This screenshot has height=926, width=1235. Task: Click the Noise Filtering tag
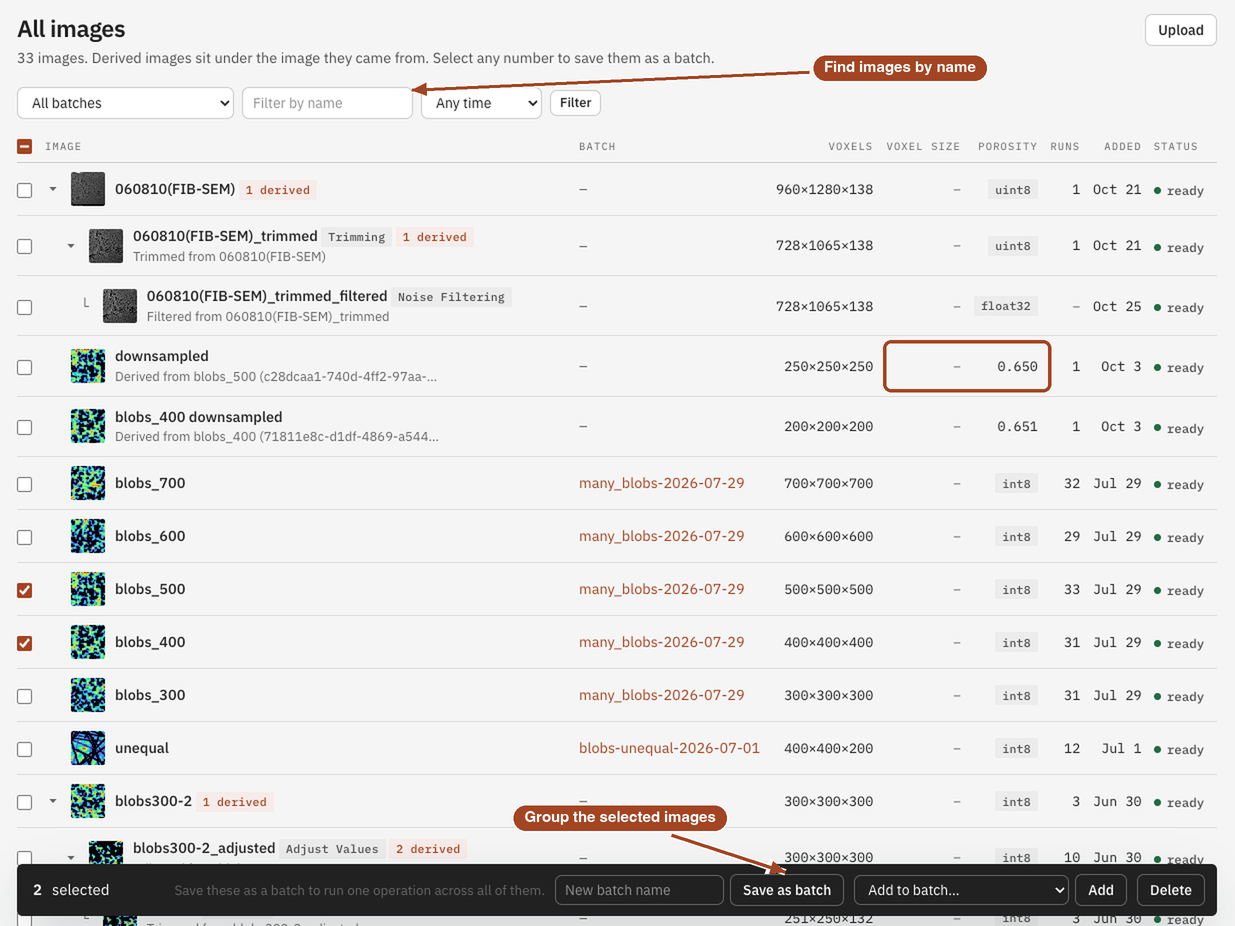click(451, 297)
